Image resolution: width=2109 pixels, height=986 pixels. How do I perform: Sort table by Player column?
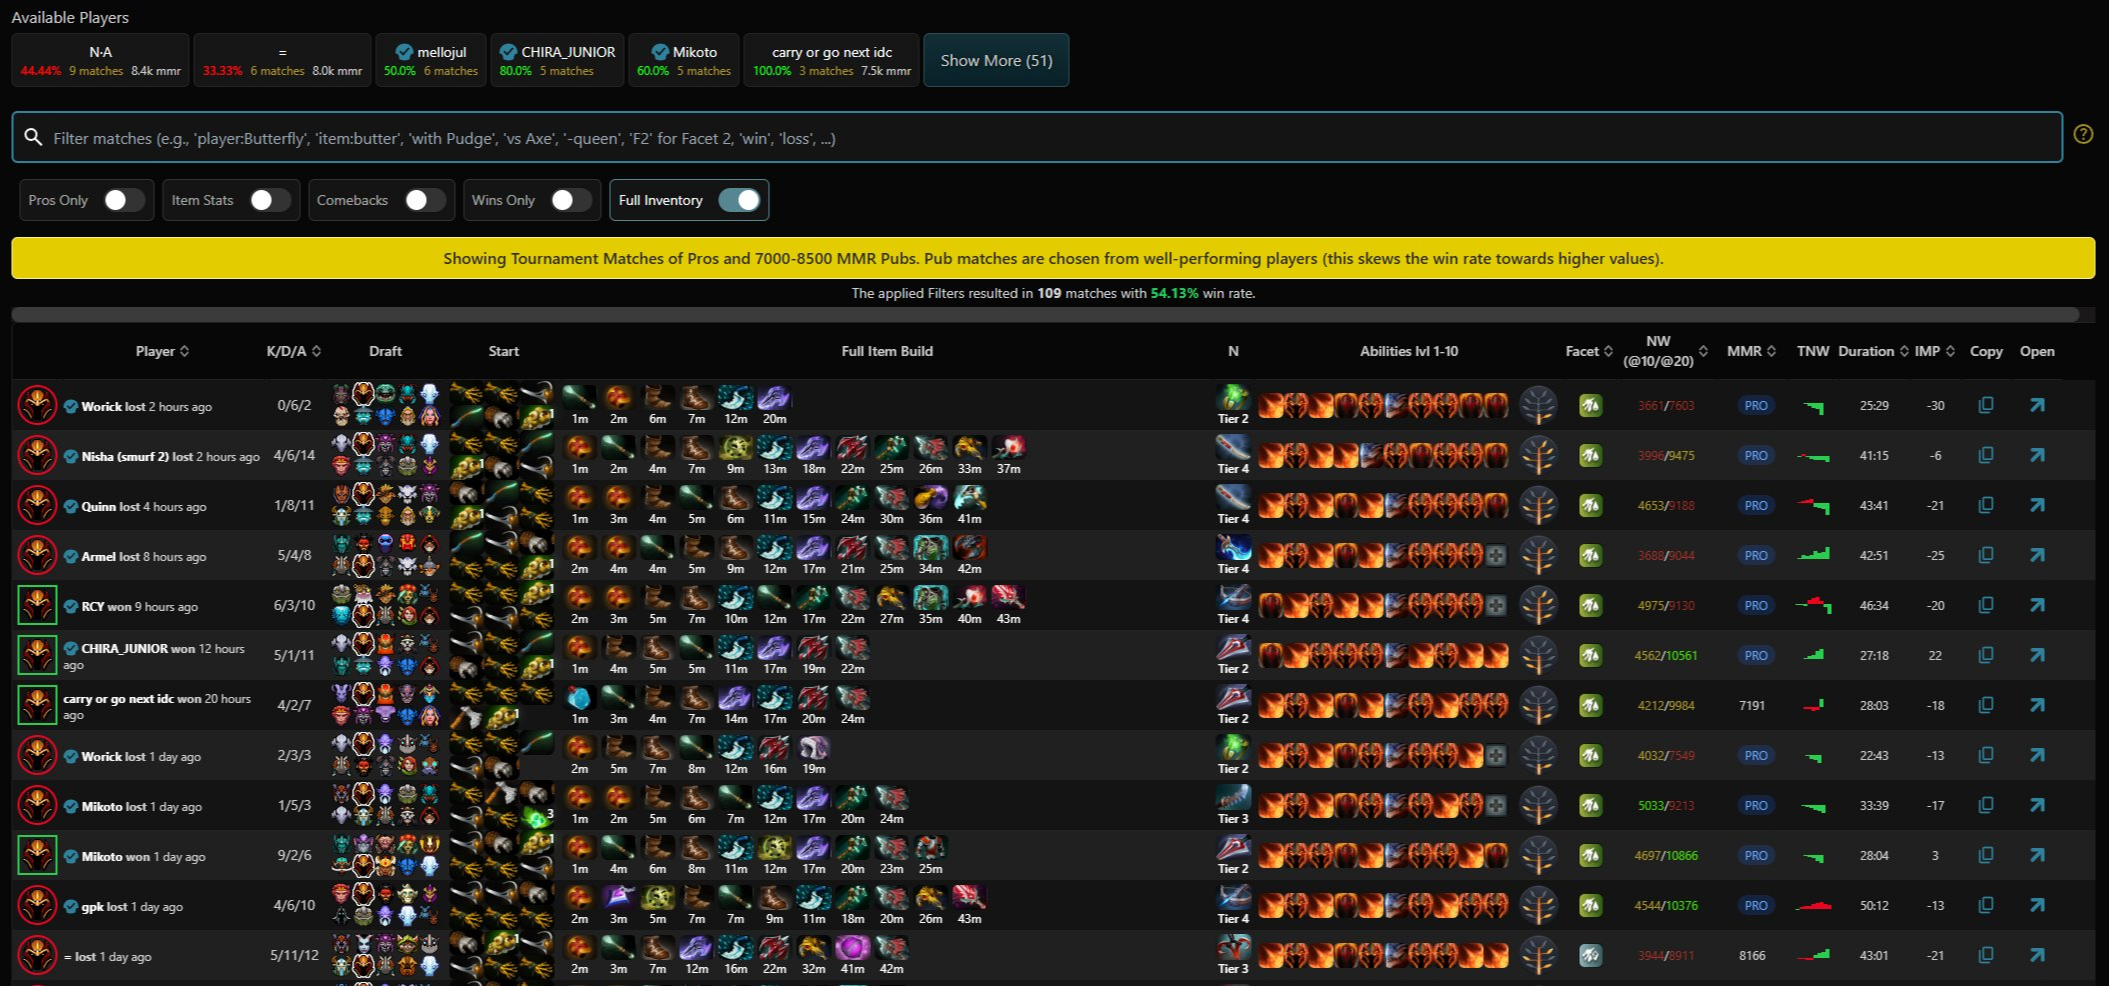point(162,351)
